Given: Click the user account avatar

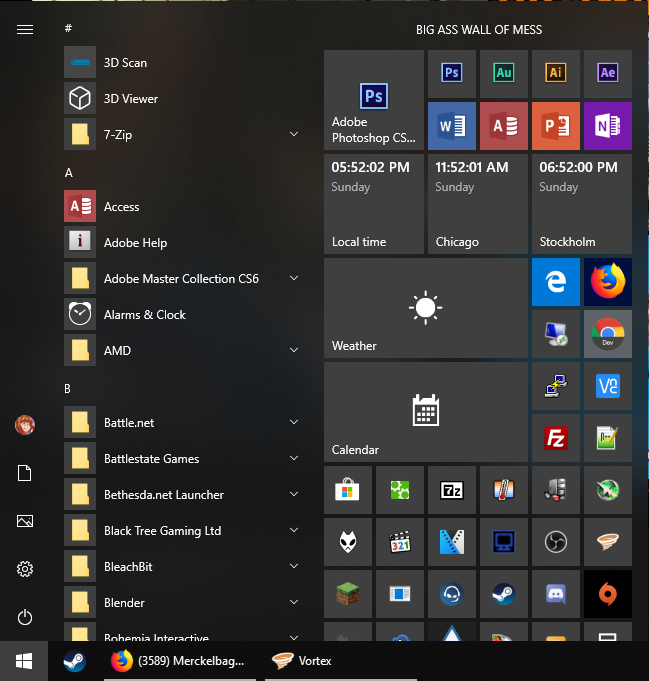Looking at the screenshot, I should click(x=25, y=425).
